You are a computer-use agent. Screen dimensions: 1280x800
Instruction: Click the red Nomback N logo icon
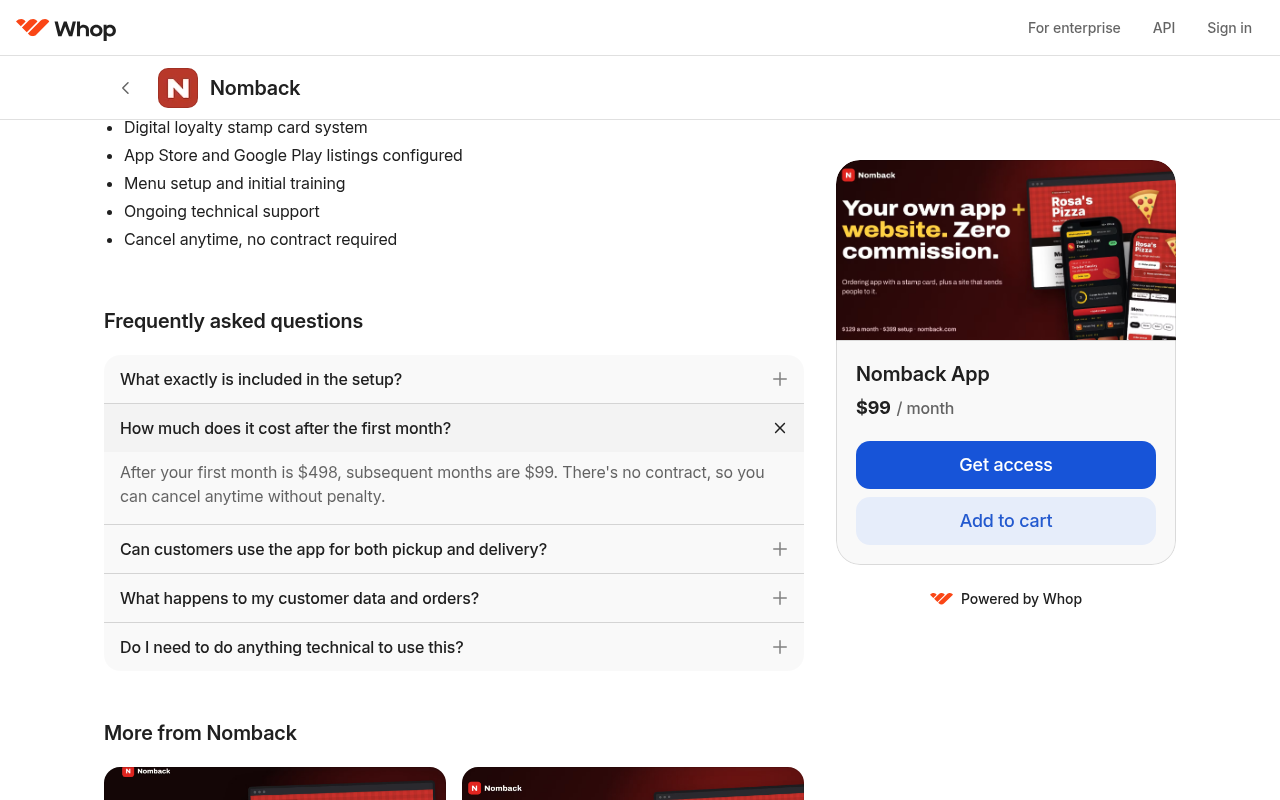pyautogui.click(x=178, y=88)
